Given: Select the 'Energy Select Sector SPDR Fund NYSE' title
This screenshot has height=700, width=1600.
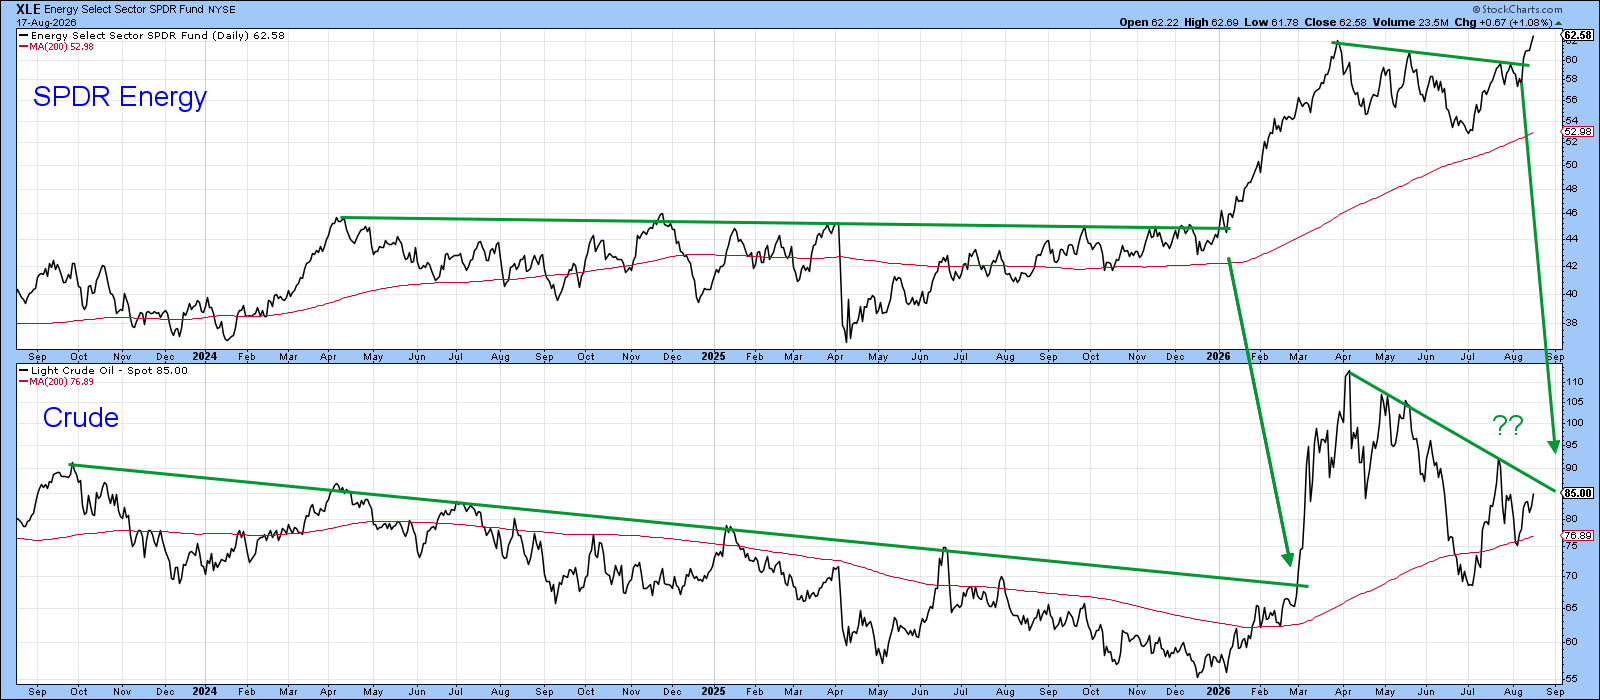Looking at the screenshot, I should [x=140, y=9].
